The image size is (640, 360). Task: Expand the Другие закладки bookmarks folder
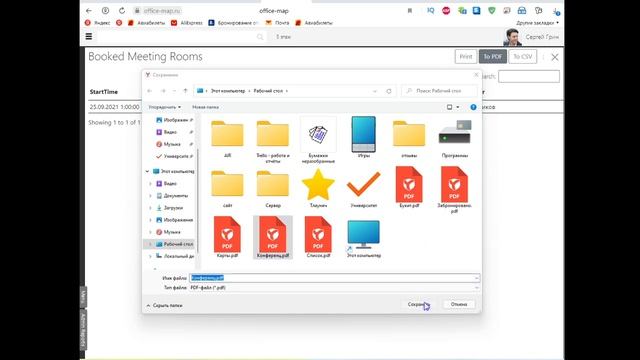point(537,23)
